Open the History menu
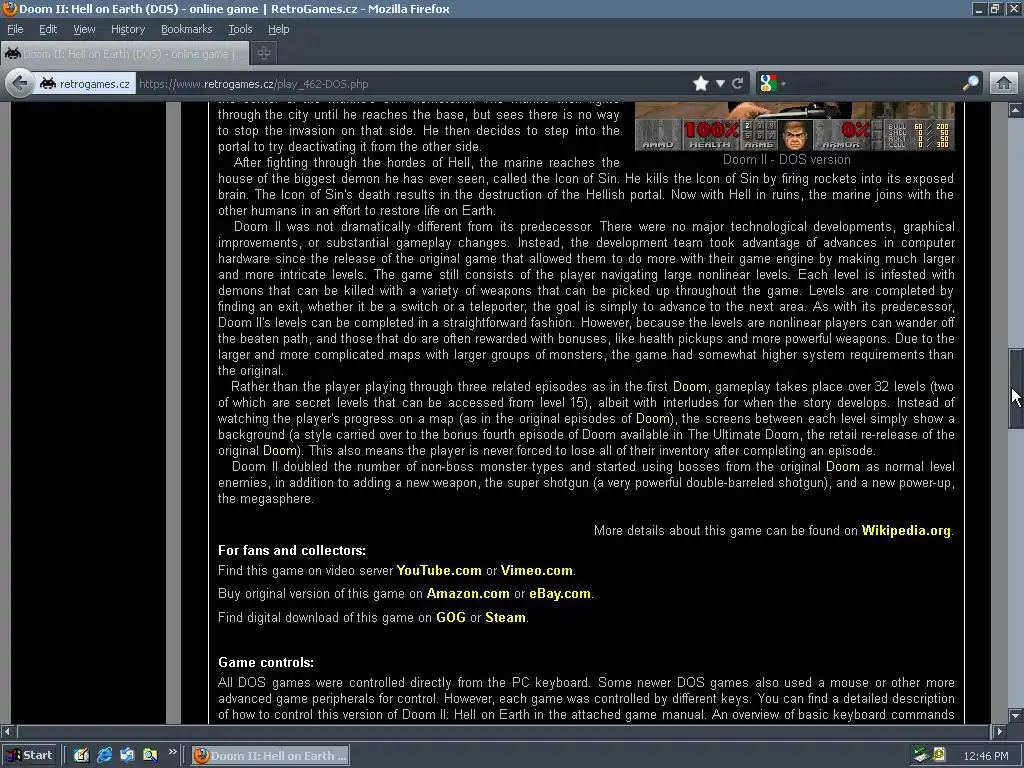This screenshot has width=1024, height=768. (127, 29)
